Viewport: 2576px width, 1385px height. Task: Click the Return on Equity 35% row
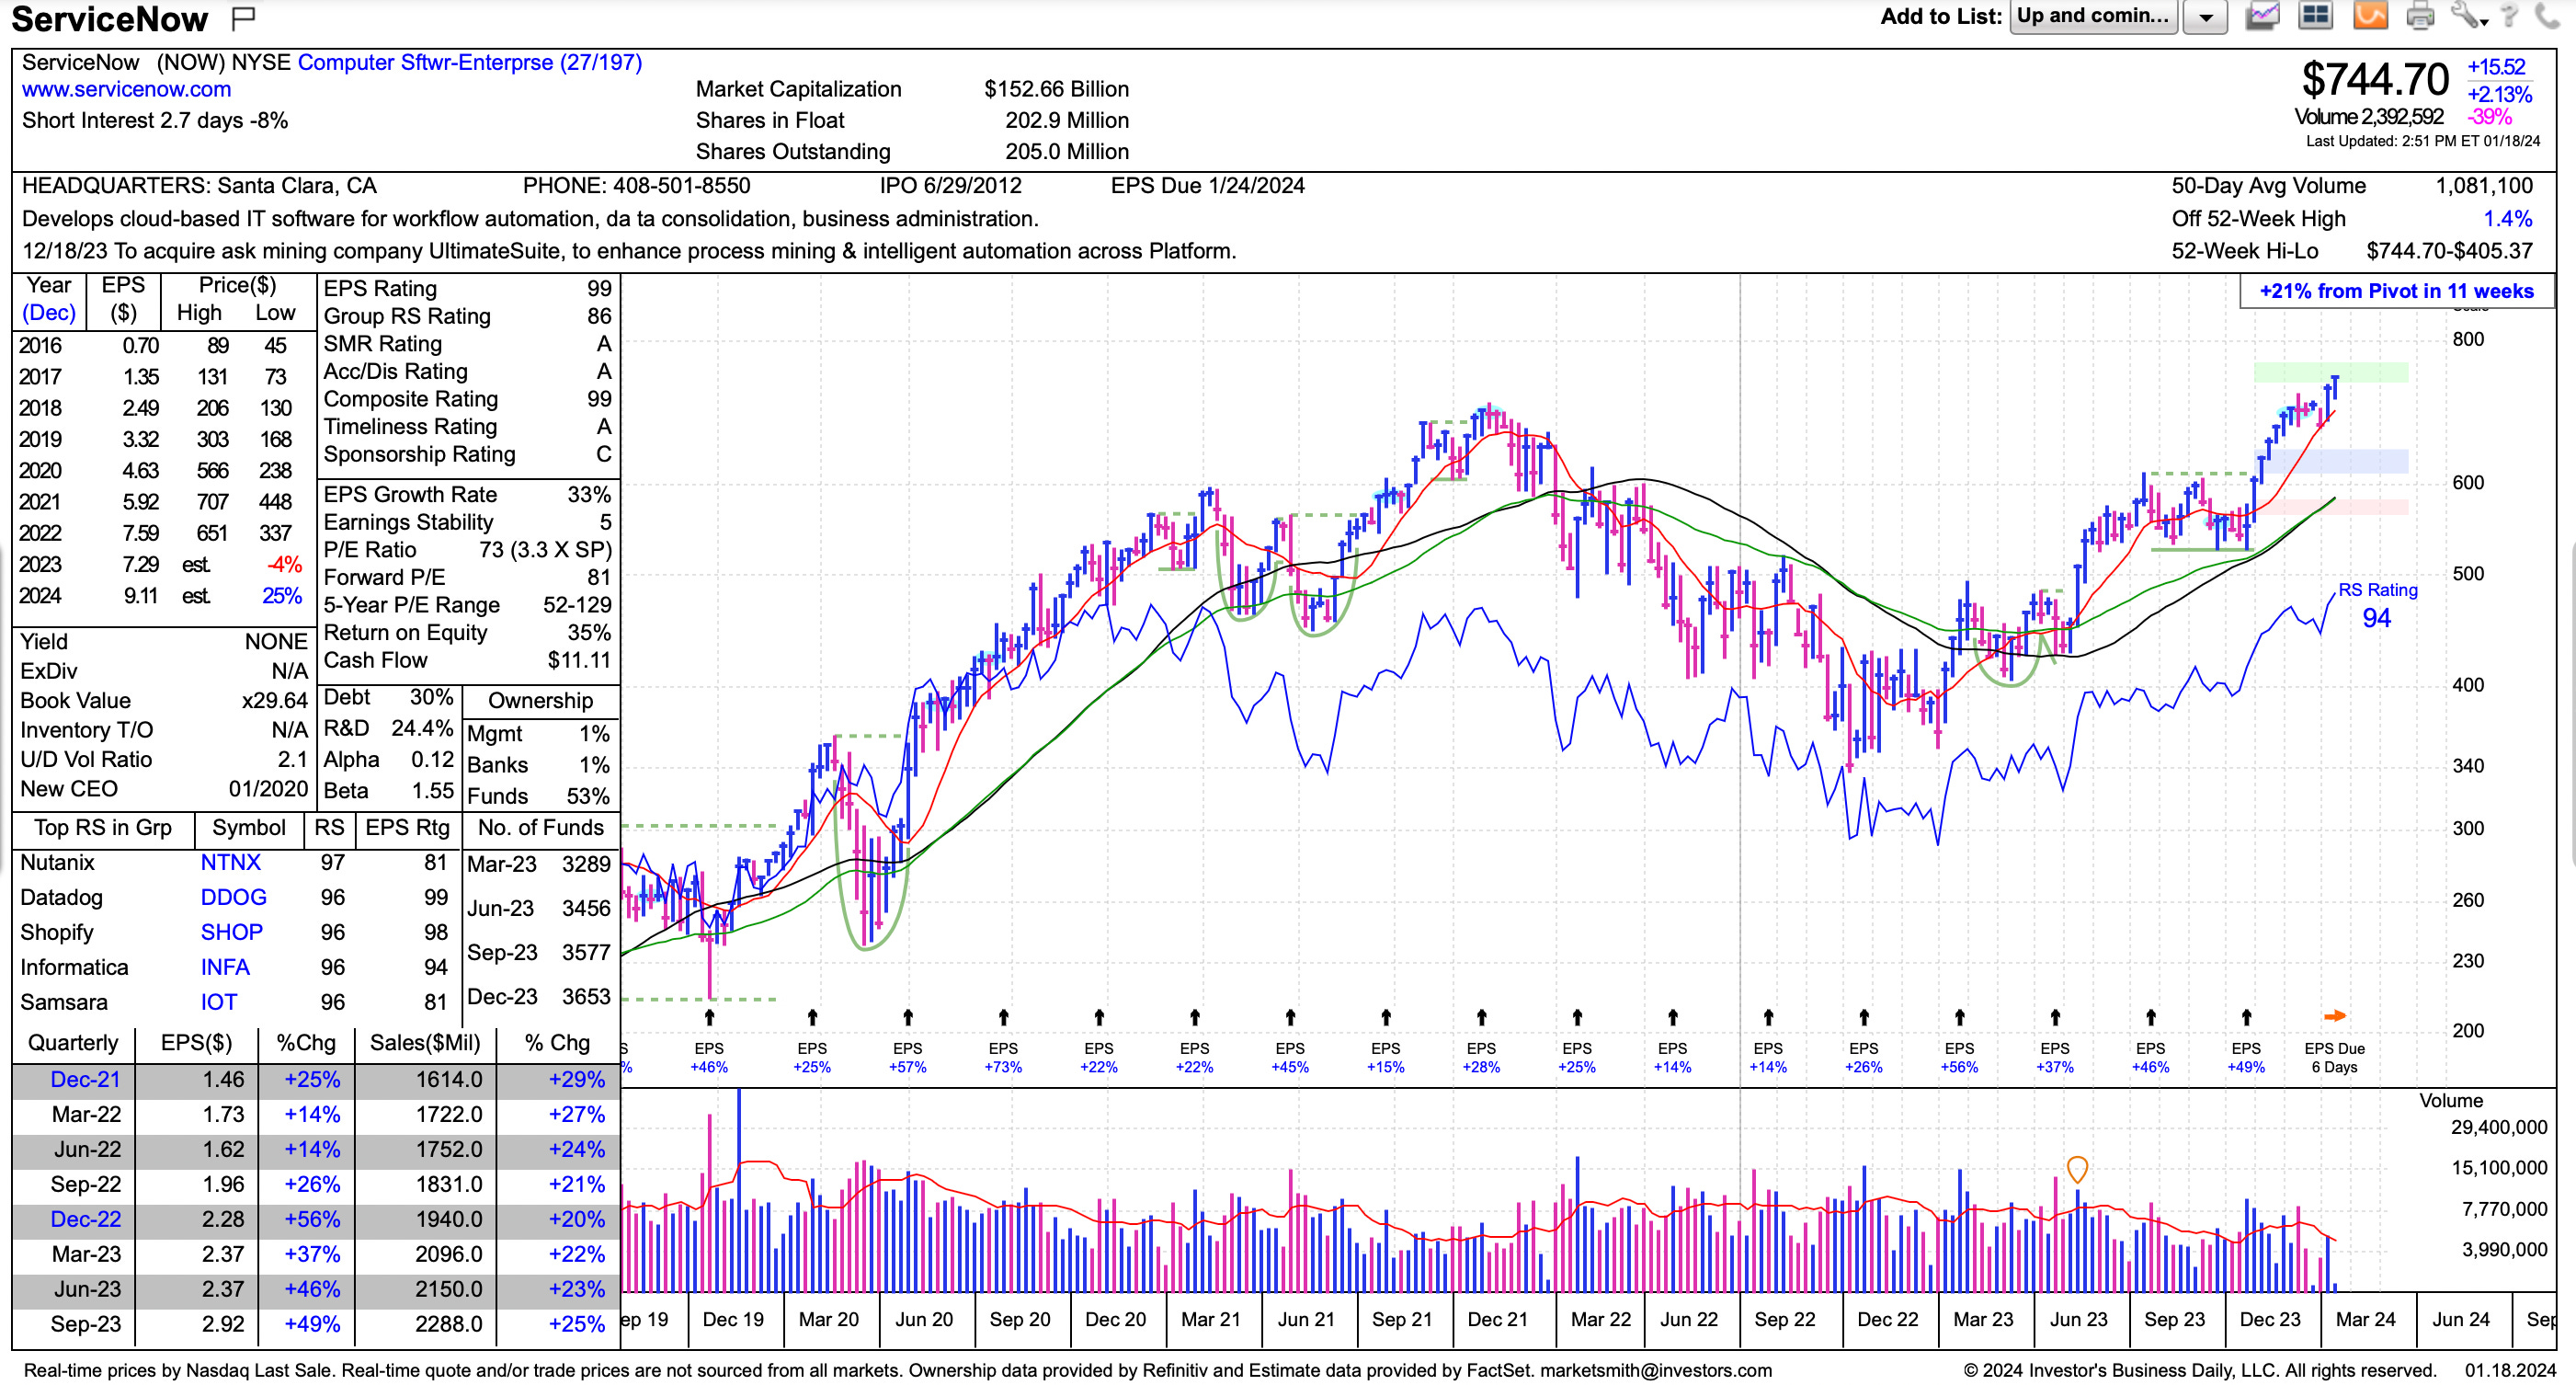[x=467, y=632]
